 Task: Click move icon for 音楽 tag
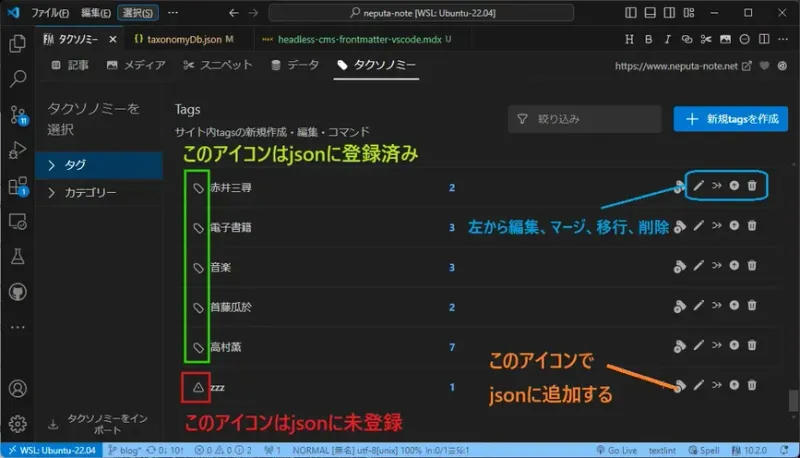[x=734, y=265]
